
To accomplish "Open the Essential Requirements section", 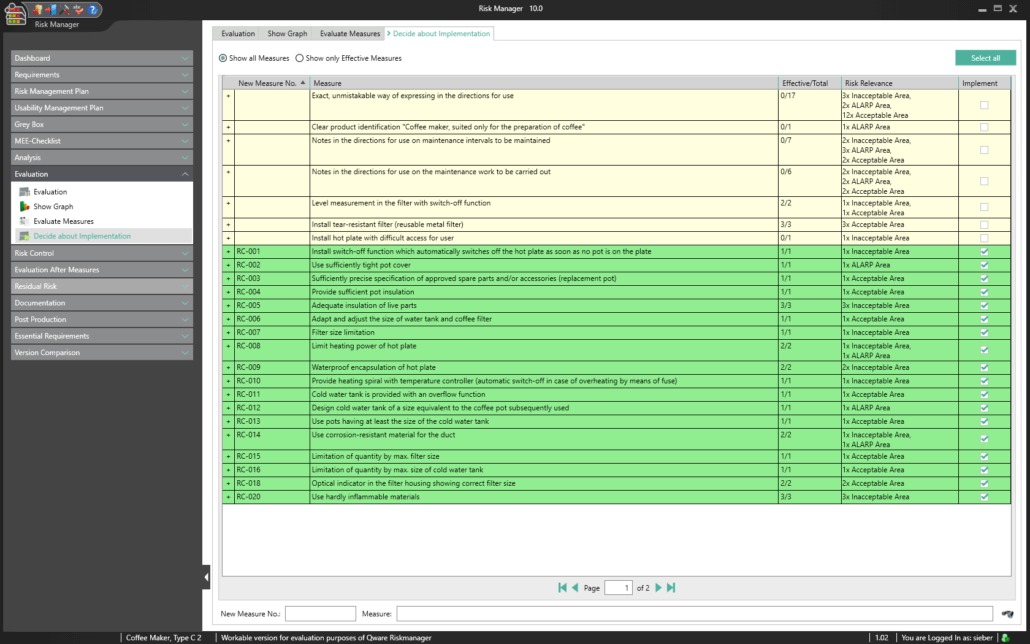I will coord(102,336).
